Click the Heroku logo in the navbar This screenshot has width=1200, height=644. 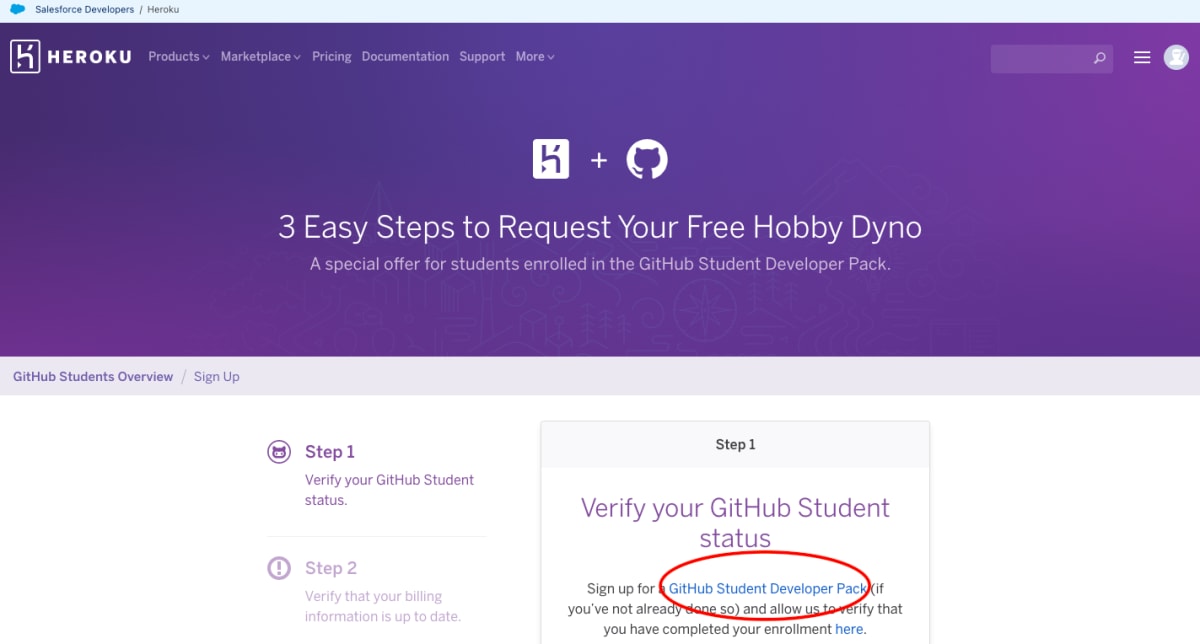tap(71, 57)
